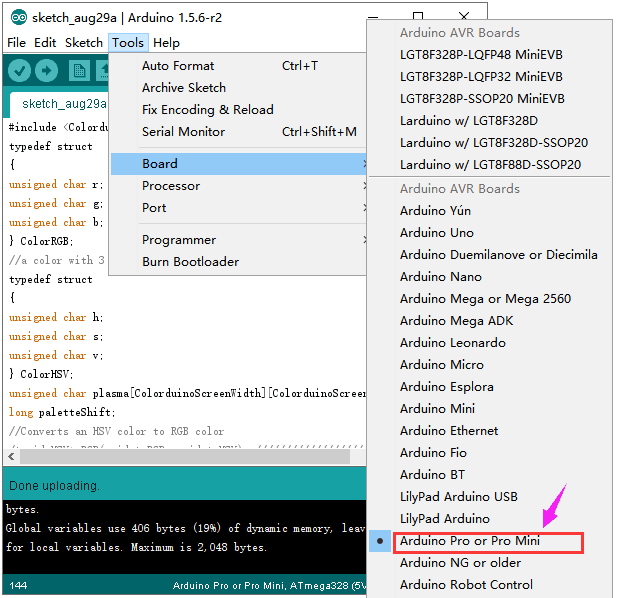Screen dimensions: 621x598
Task: Choose Larduino w/ LGT8F328D-SSOP20 board
Action: tap(490, 143)
